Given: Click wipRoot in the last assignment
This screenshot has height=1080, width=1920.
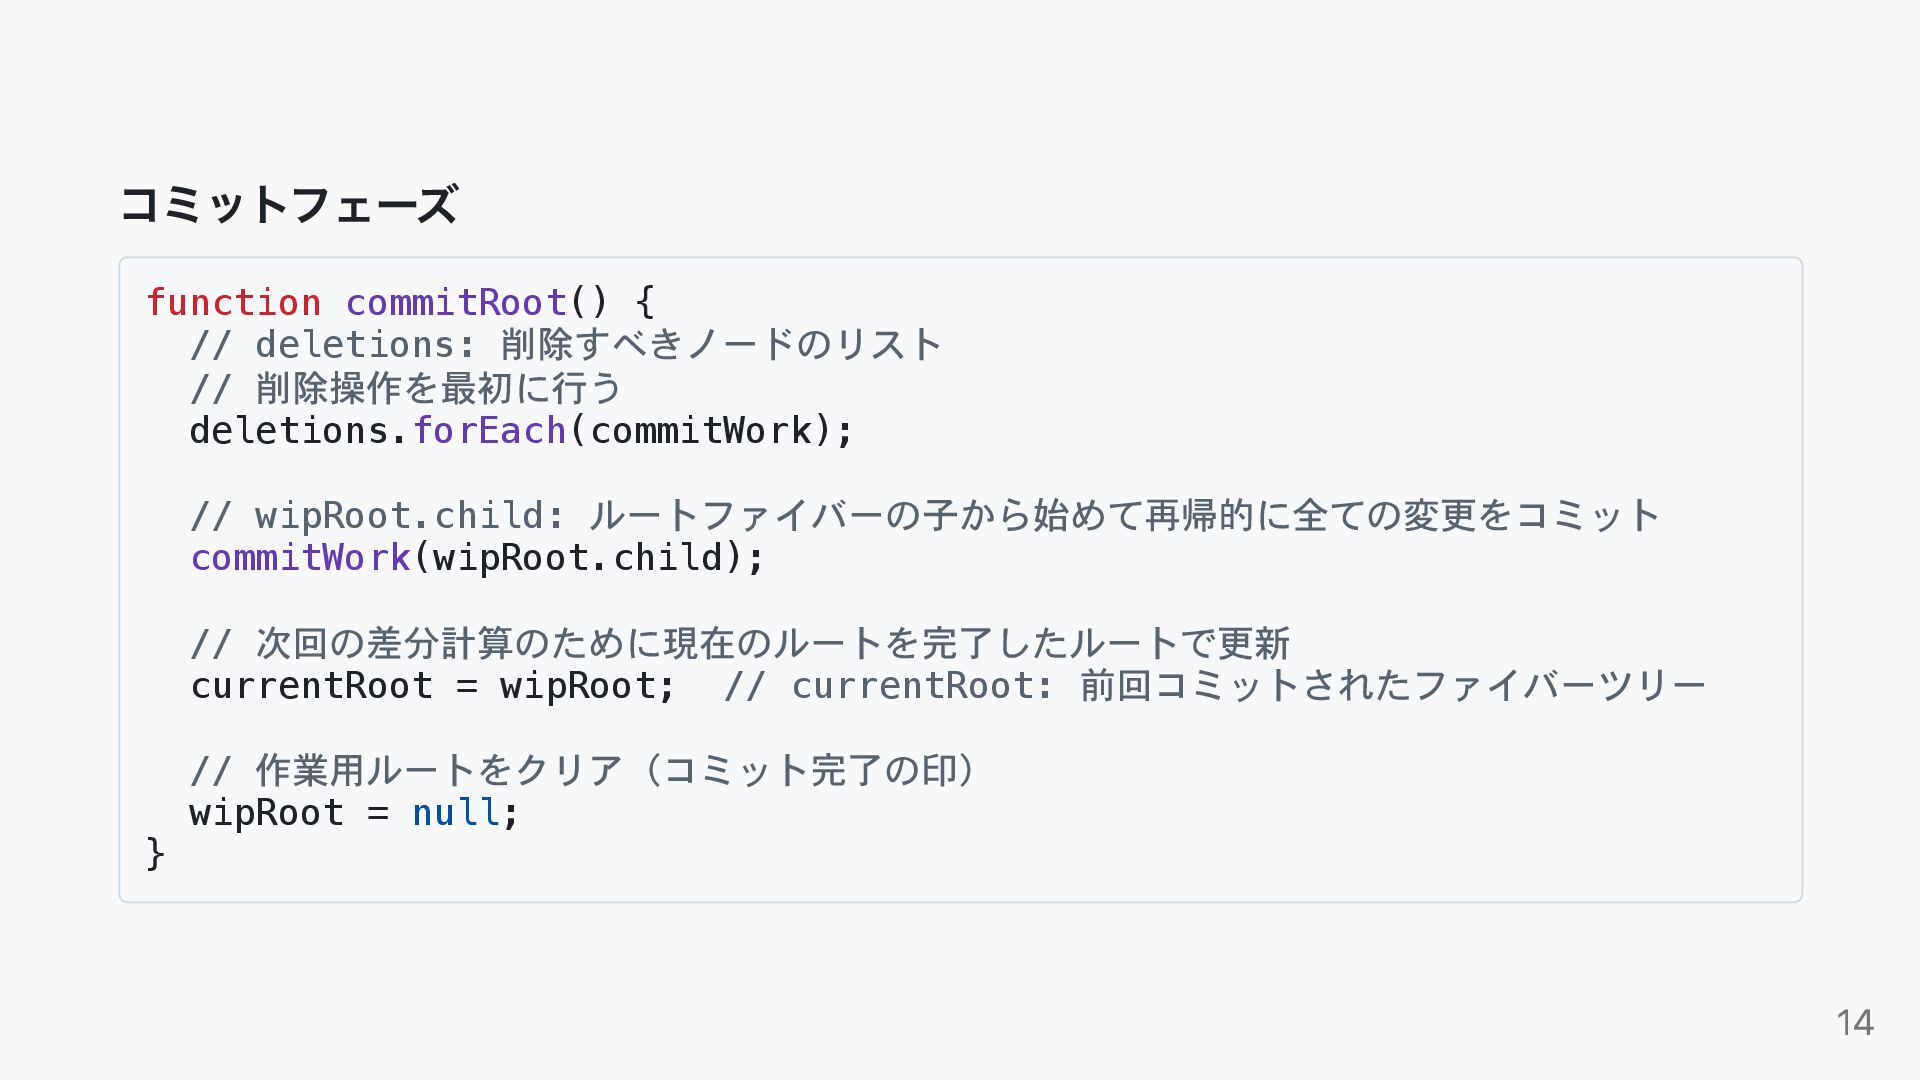Looking at the screenshot, I should (267, 812).
